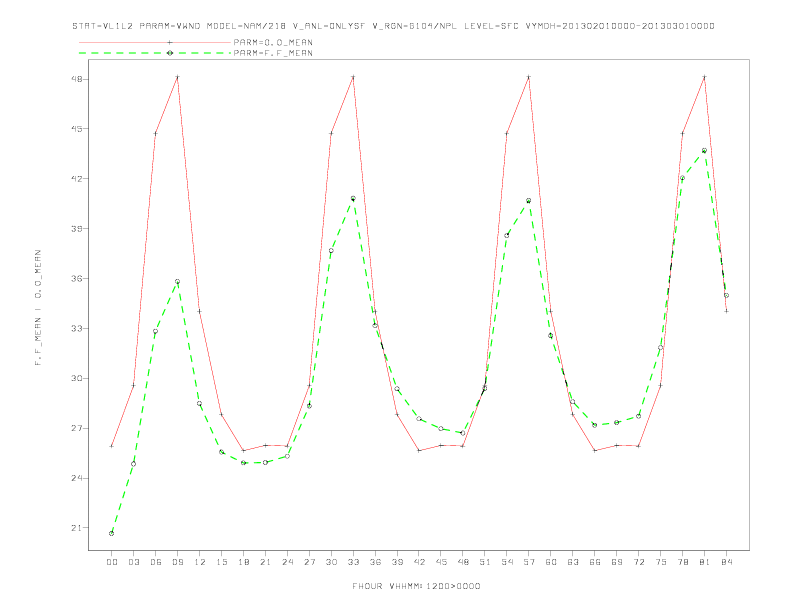Click the x-axis tick label 51

coord(485,562)
